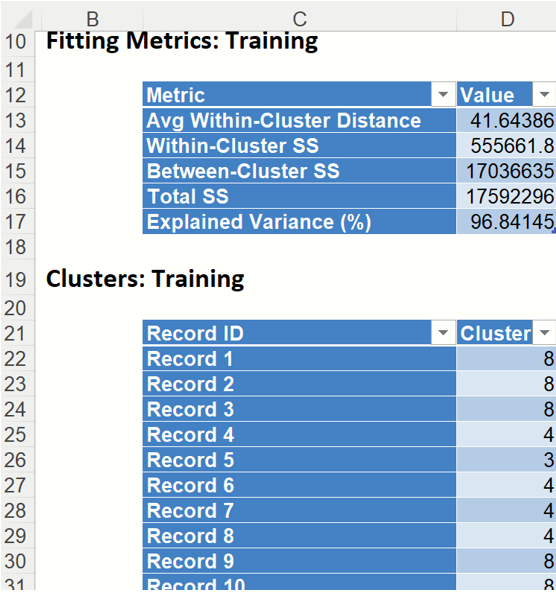Screen dimensions: 556x592
Task: Select 'Avg Within-Cluster Distance' cell
Action: pyautogui.click(x=299, y=120)
